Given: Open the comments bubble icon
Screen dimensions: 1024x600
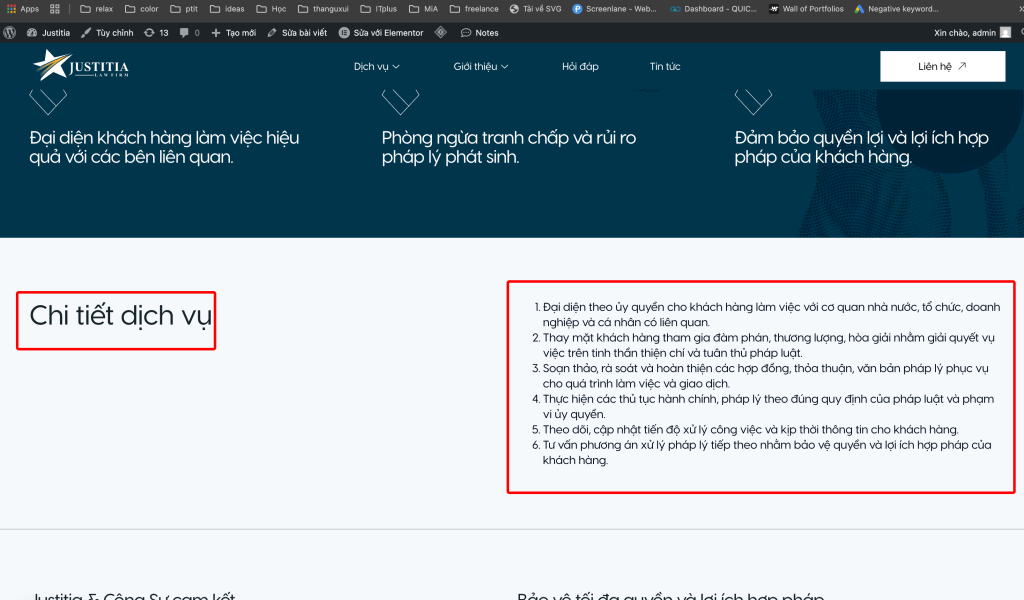Looking at the screenshot, I should click(189, 32).
